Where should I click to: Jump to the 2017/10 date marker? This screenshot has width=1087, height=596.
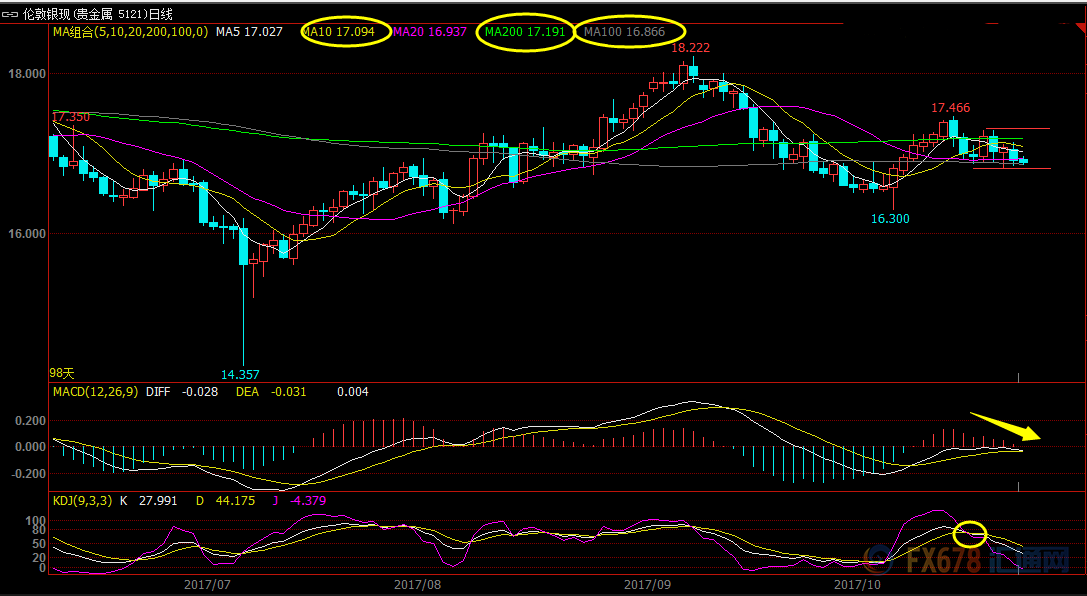(858, 585)
